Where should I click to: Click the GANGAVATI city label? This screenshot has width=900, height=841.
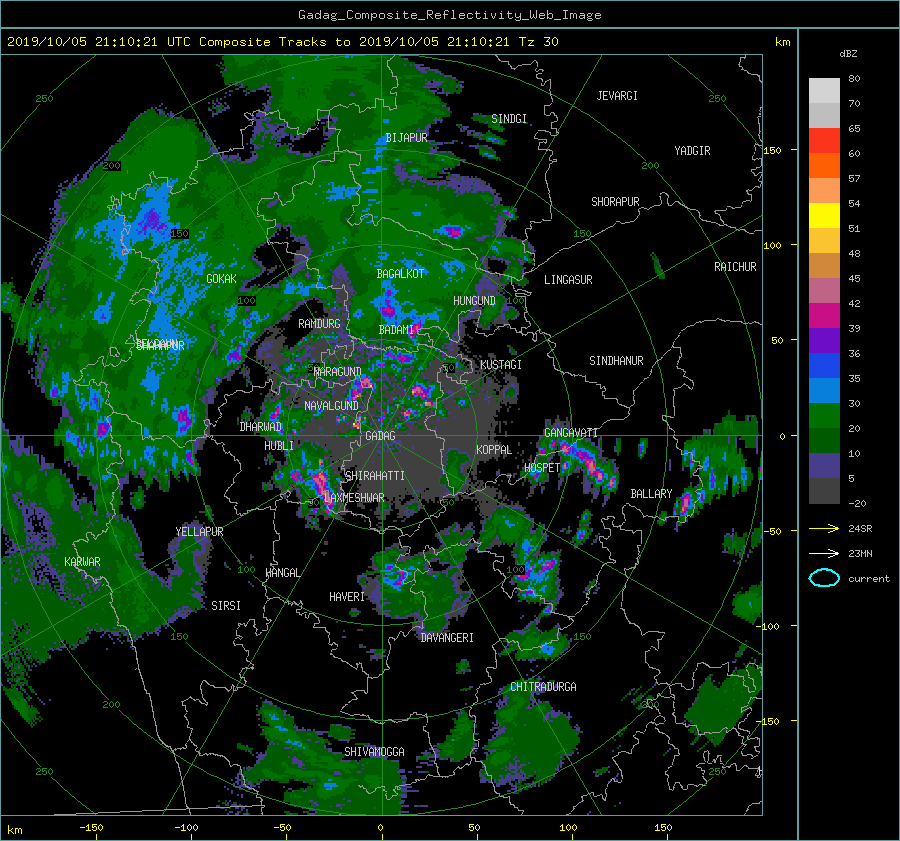[571, 433]
